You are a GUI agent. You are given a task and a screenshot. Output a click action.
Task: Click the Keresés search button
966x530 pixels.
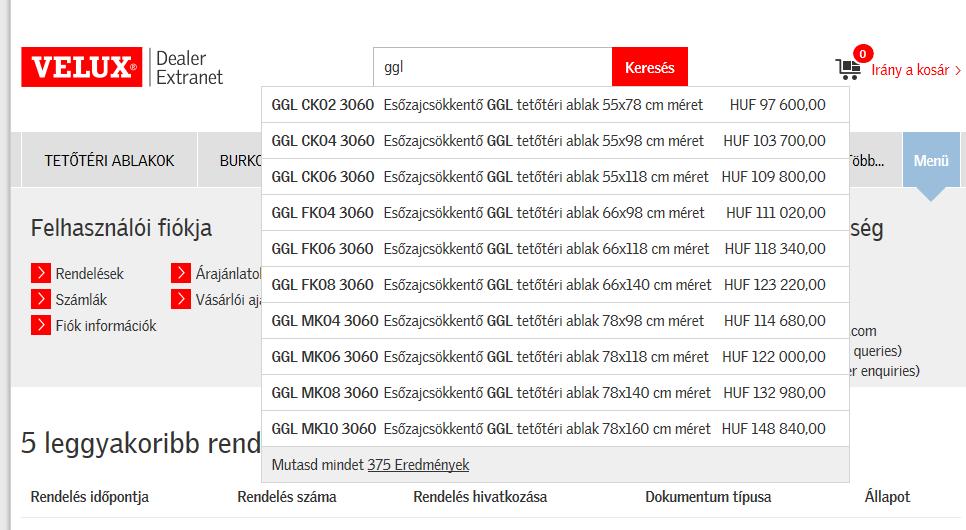(x=649, y=67)
